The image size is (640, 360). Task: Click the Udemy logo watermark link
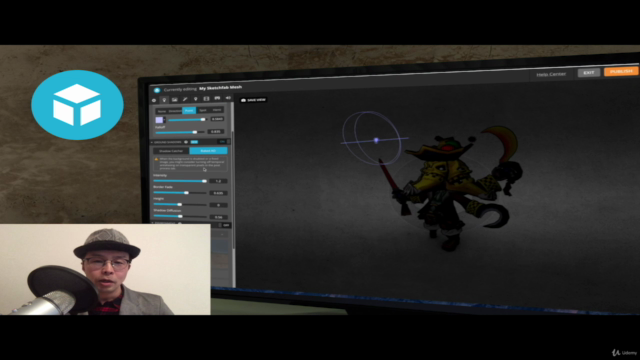[624, 352]
